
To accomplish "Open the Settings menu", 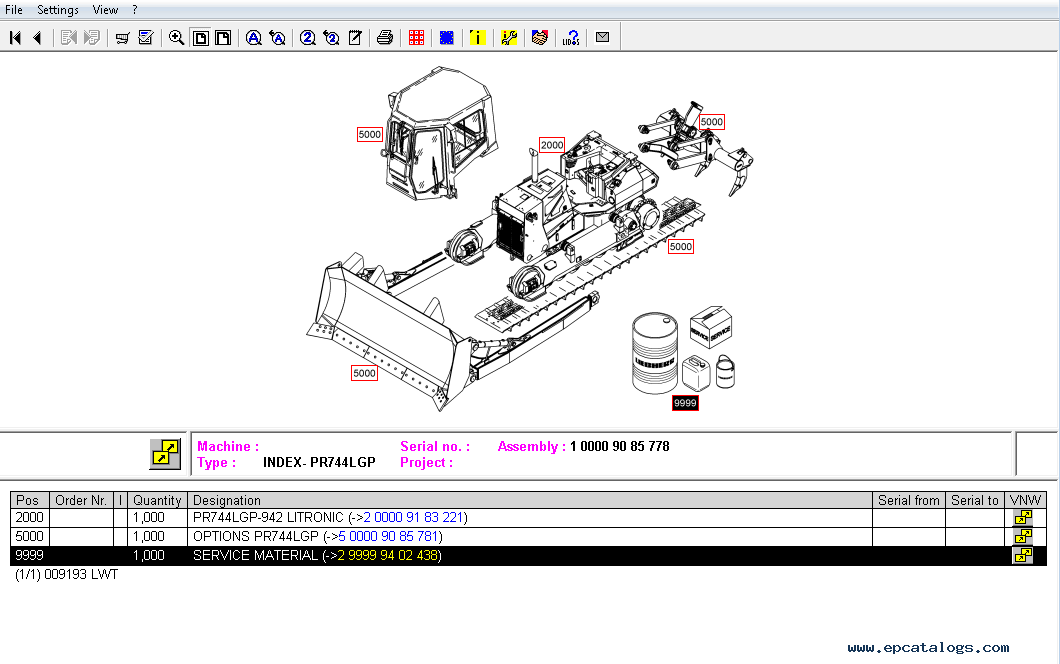I will coord(57,10).
